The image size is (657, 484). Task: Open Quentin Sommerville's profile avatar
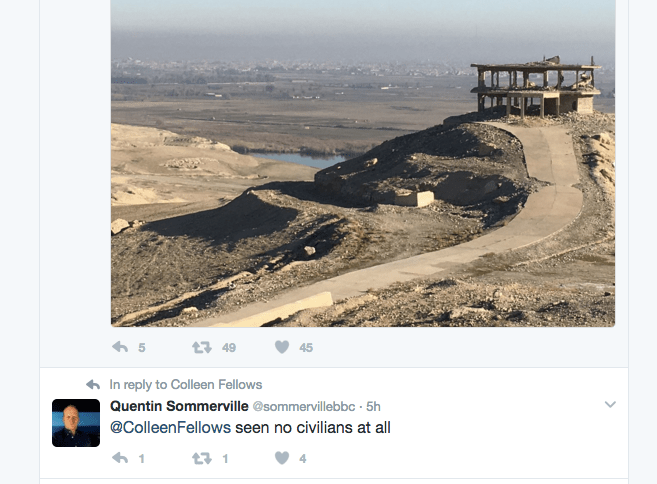76,423
